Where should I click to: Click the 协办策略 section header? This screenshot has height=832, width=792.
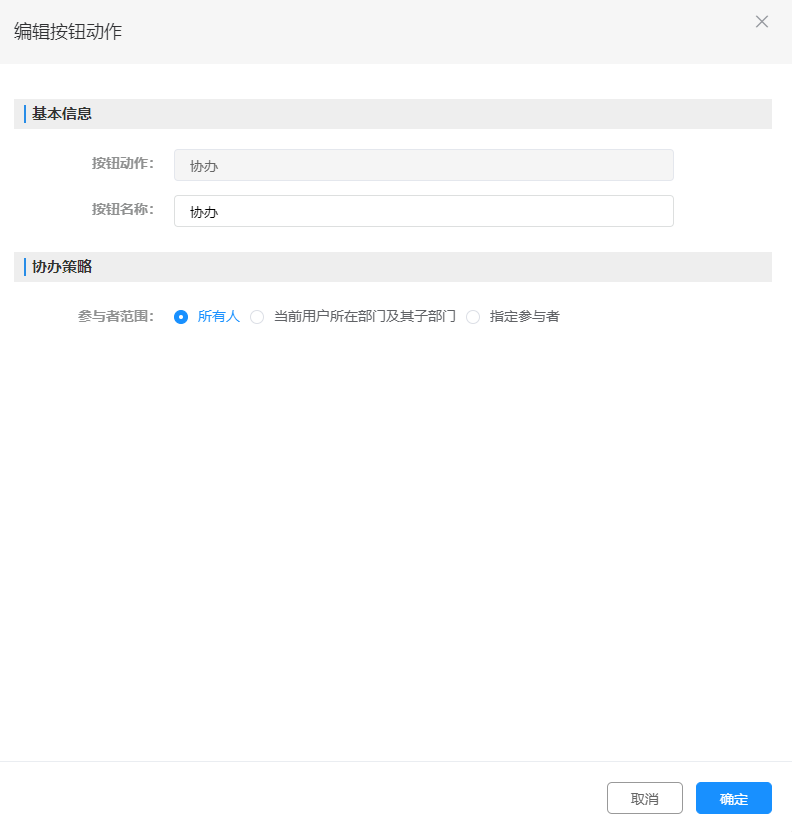[62, 267]
